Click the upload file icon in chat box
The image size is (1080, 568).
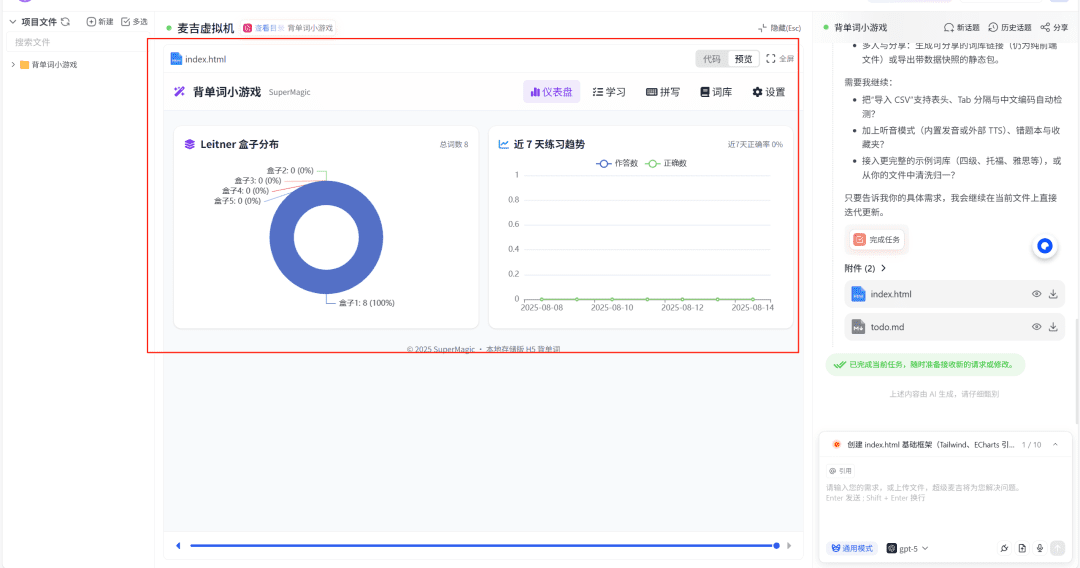(1022, 548)
